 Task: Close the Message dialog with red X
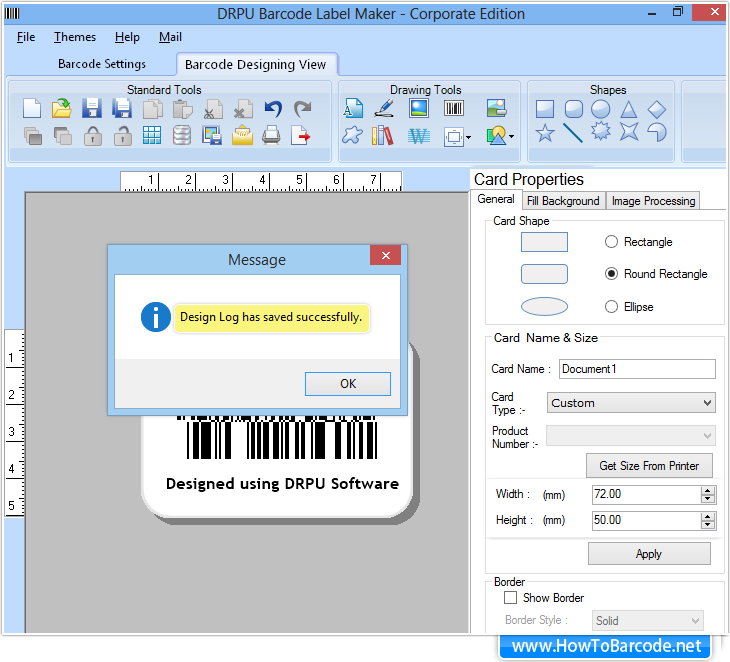[x=385, y=255]
